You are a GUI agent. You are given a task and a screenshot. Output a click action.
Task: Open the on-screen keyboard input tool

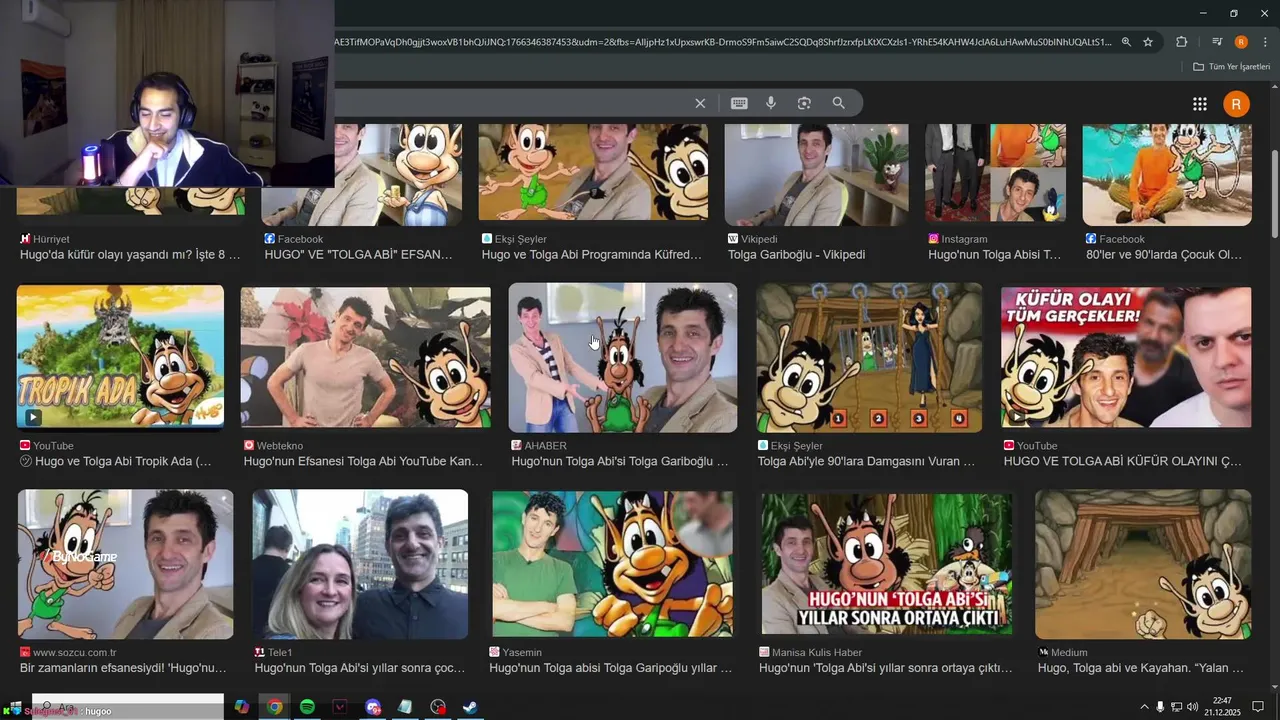click(739, 103)
